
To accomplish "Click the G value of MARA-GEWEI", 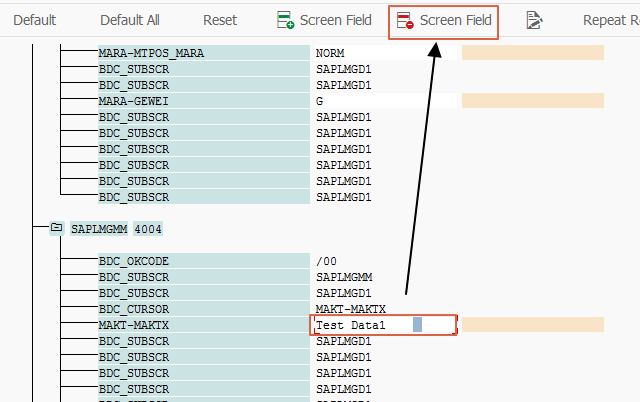I will tap(385, 101).
